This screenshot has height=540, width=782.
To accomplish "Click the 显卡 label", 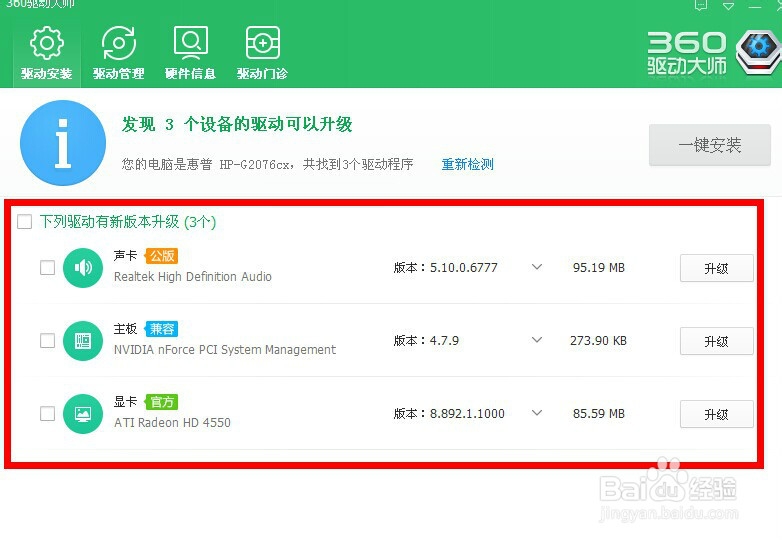I will point(125,402).
